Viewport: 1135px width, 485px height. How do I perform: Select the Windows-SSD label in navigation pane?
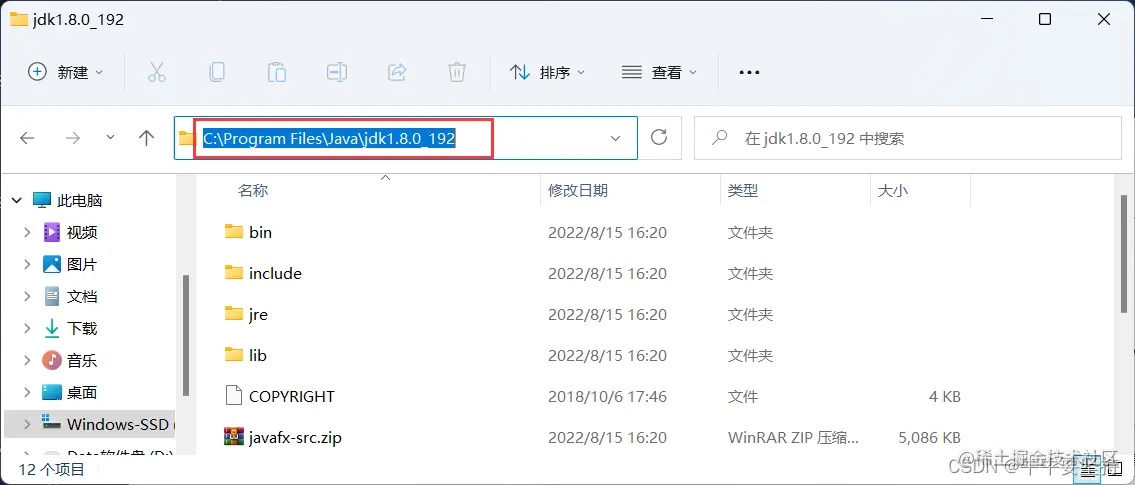[x=117, y=424]
